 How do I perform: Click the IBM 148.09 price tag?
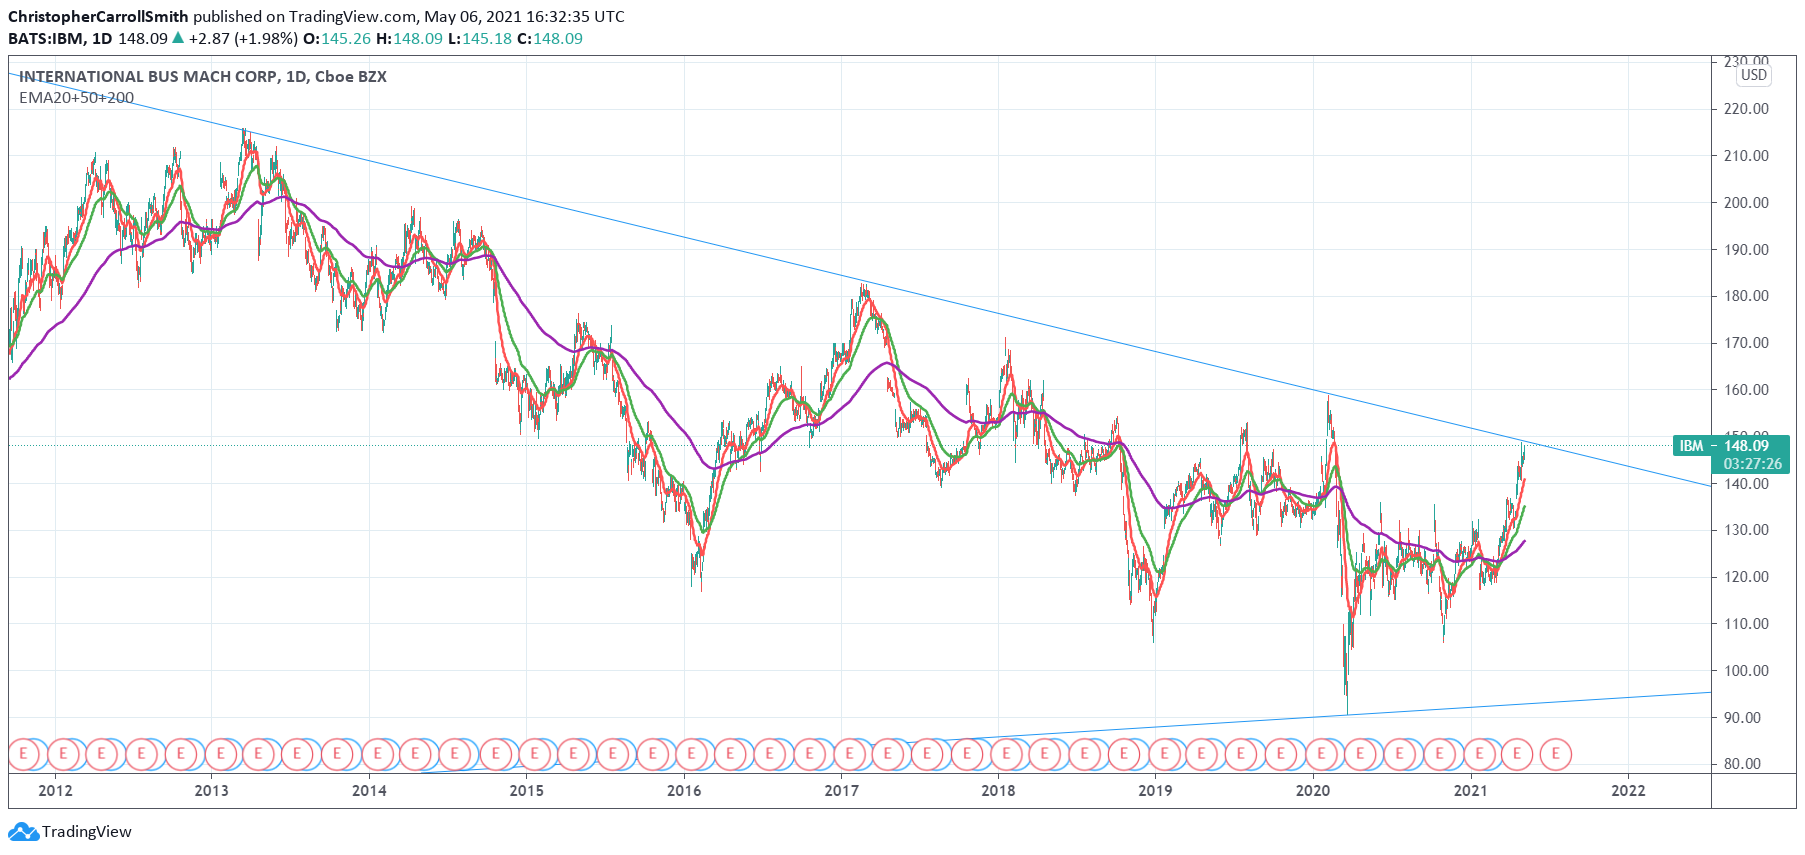(x=1731, y=446)
